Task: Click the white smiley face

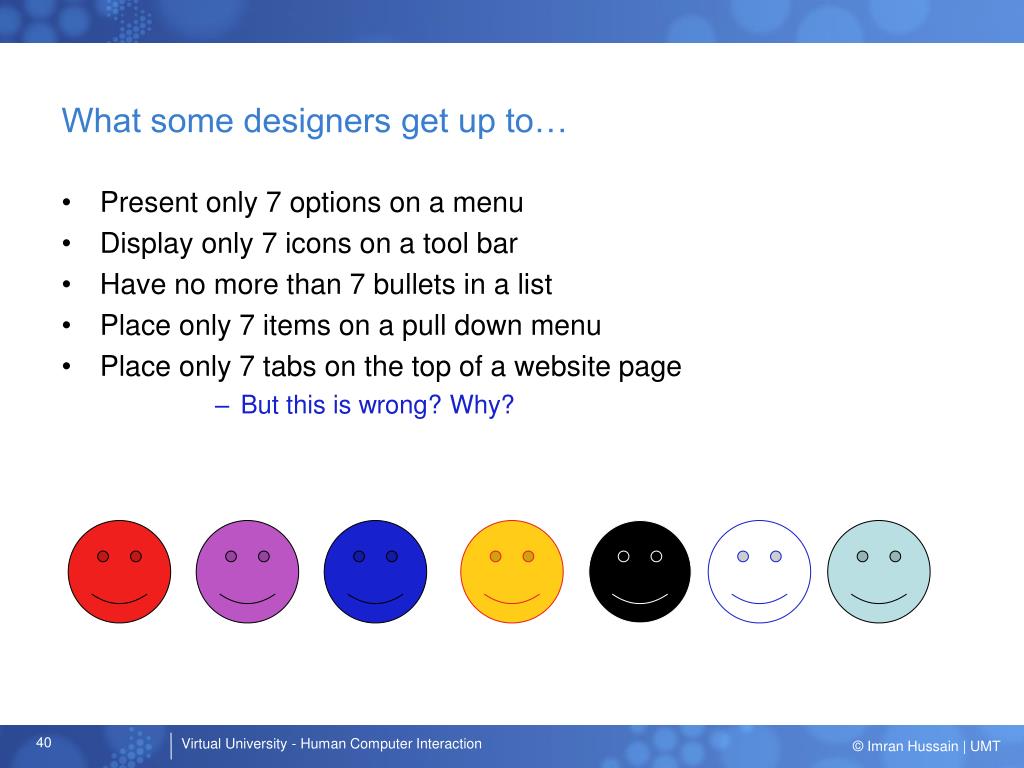Action: (760, 571)
